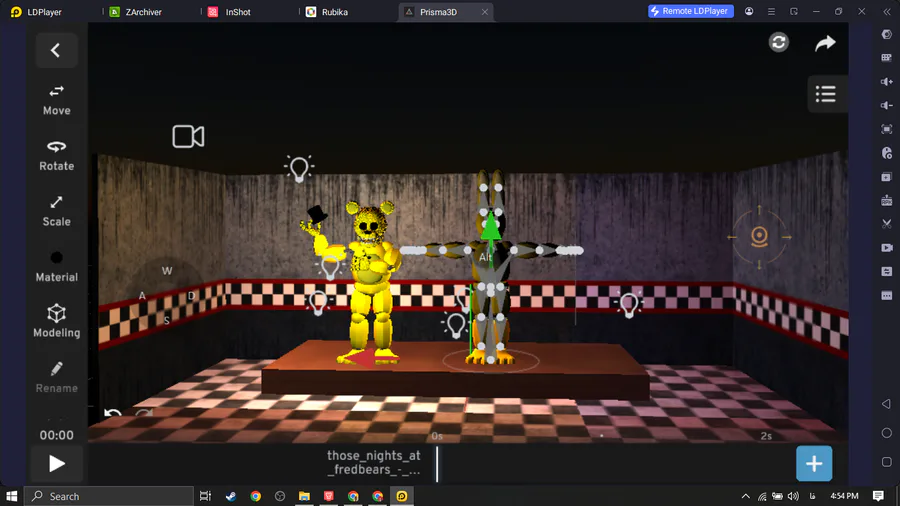Open the Modeling tool
900x506 pixels.
coord(56,322)
